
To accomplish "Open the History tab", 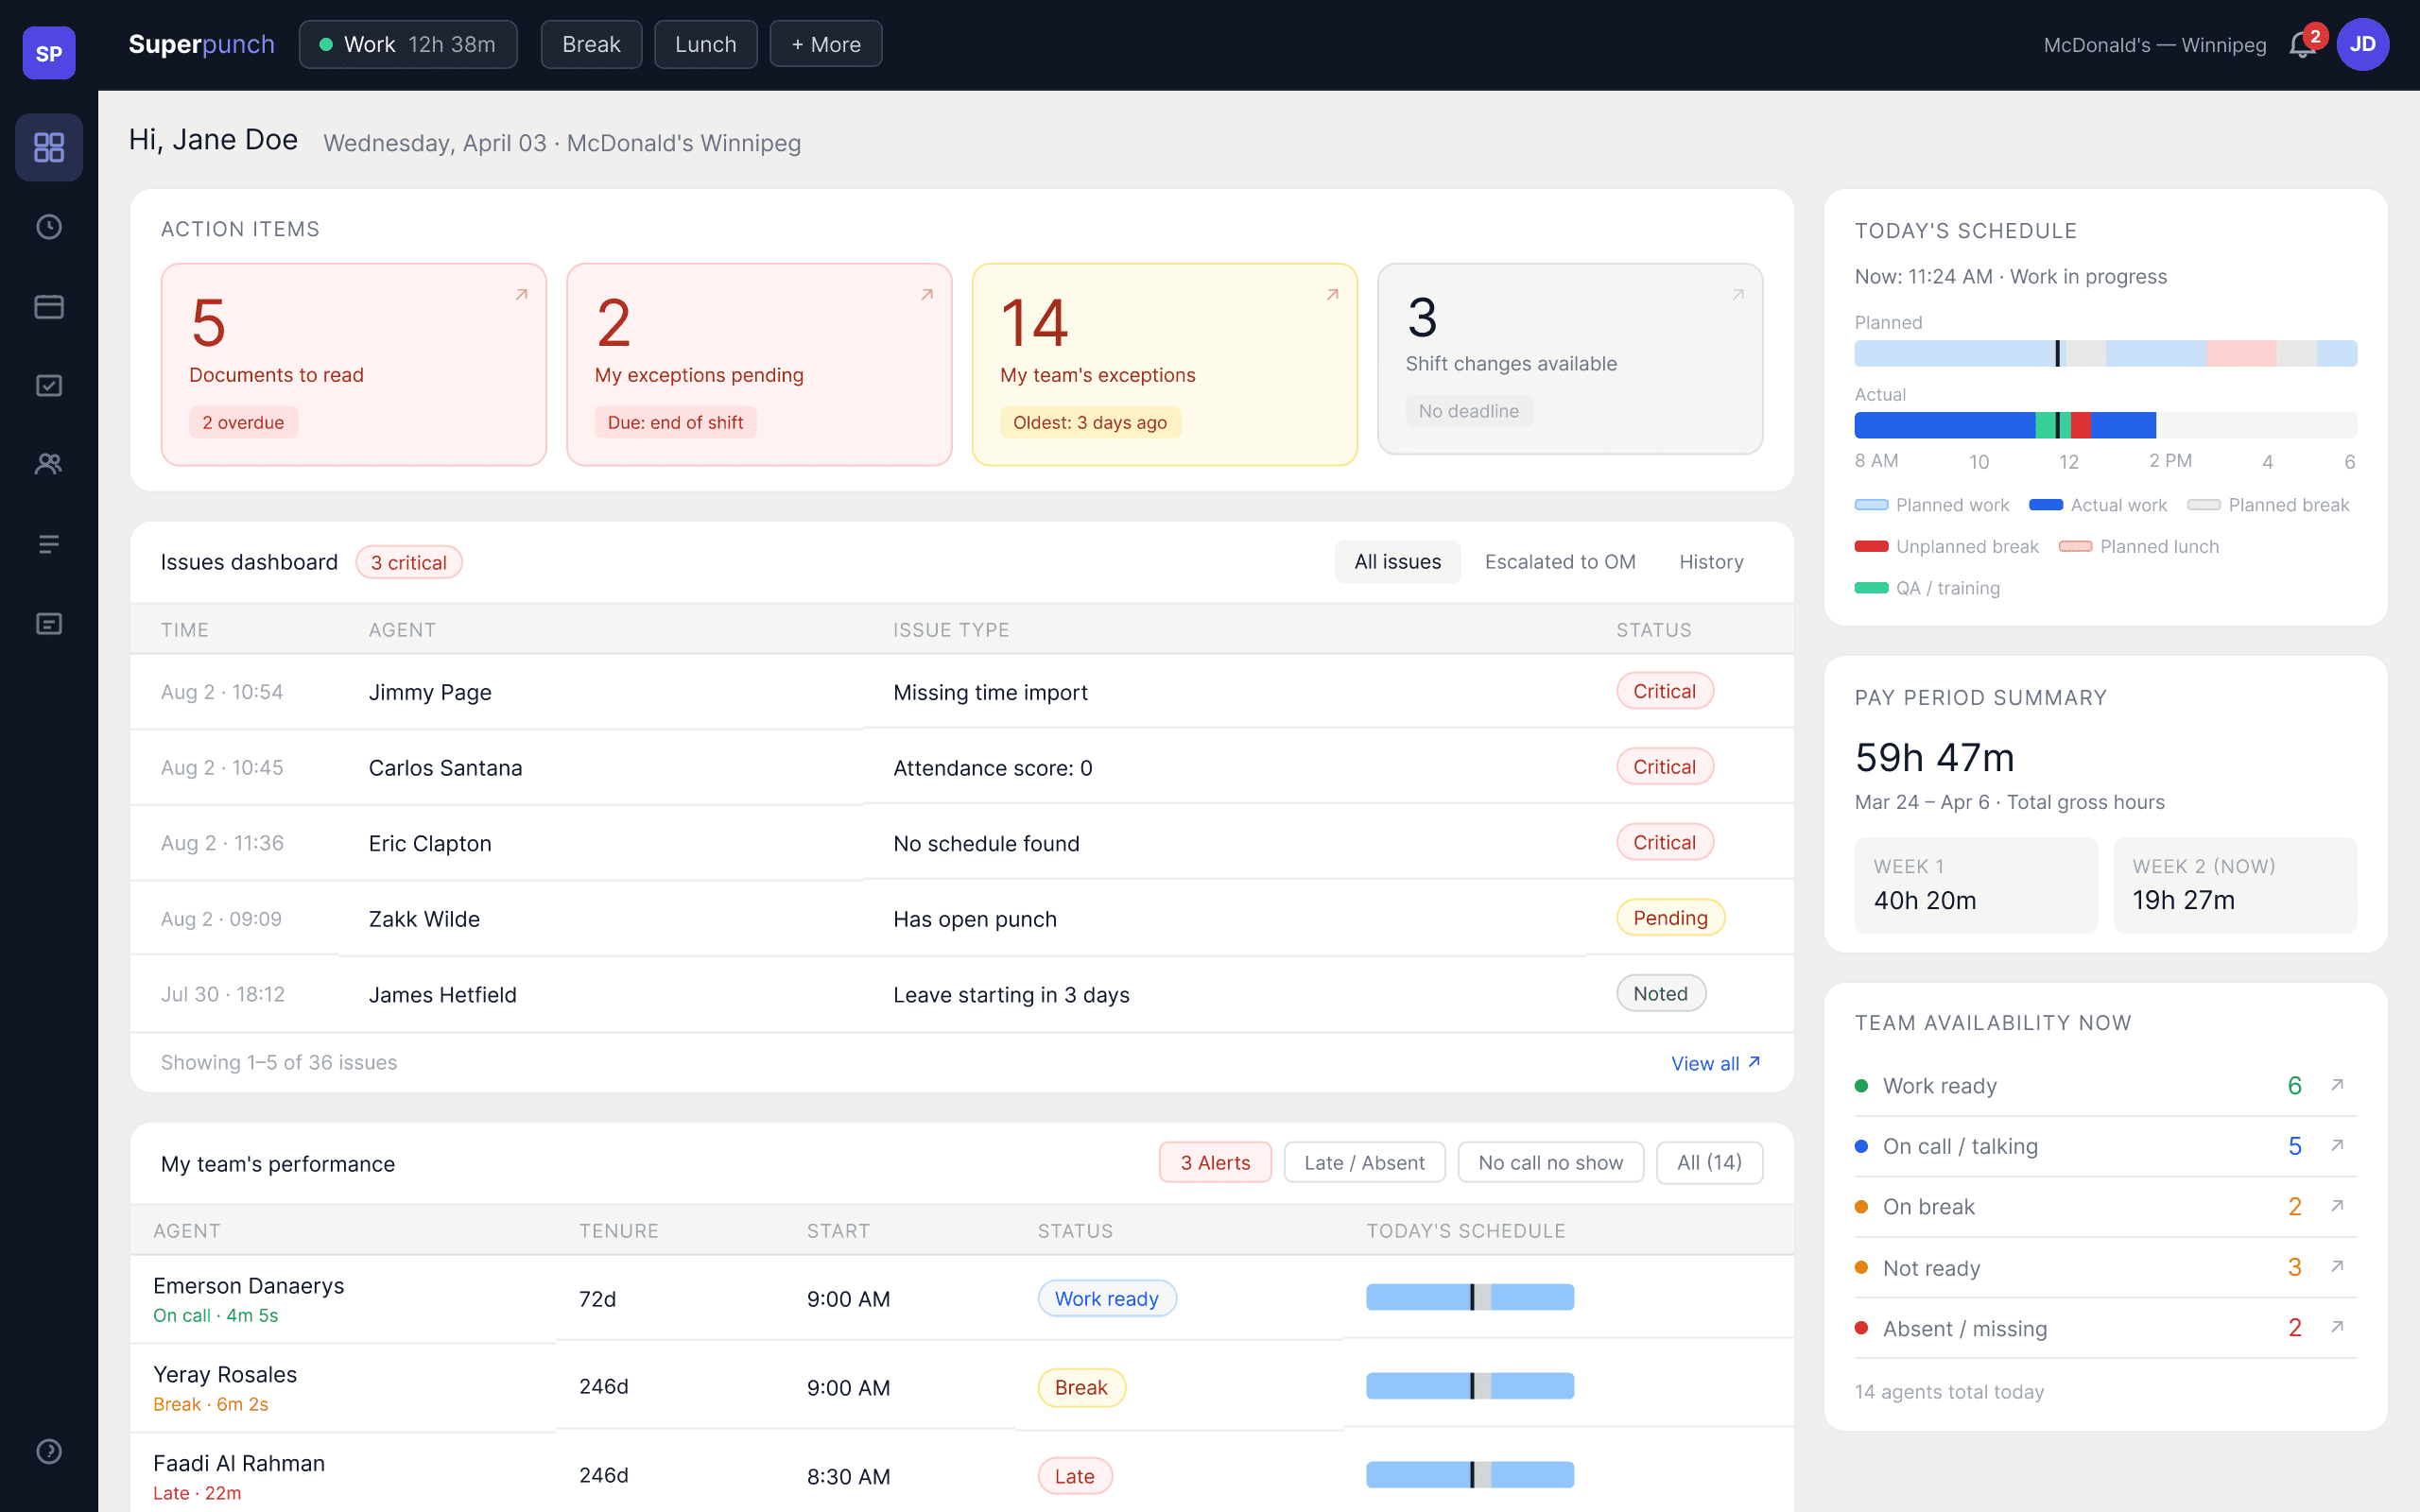I will tap(1710, 562).
